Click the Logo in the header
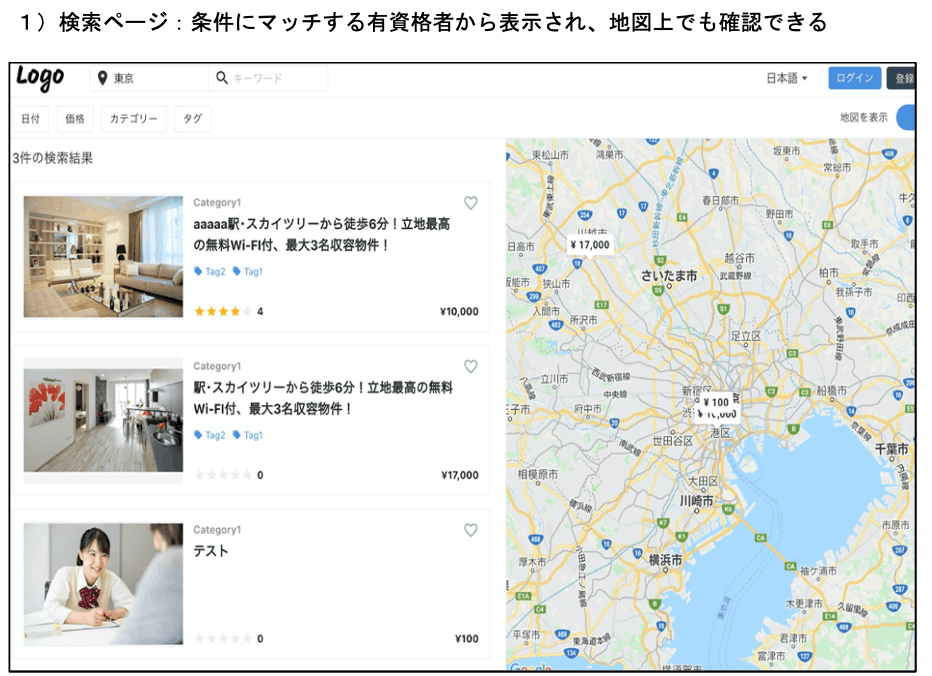932x676 pixels. click(40, 78)
